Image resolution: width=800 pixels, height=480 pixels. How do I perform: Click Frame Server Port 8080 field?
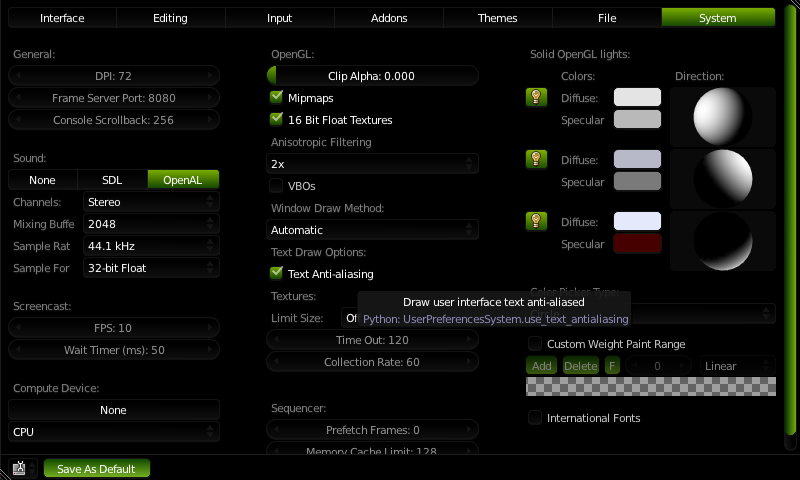pos(114,97)
